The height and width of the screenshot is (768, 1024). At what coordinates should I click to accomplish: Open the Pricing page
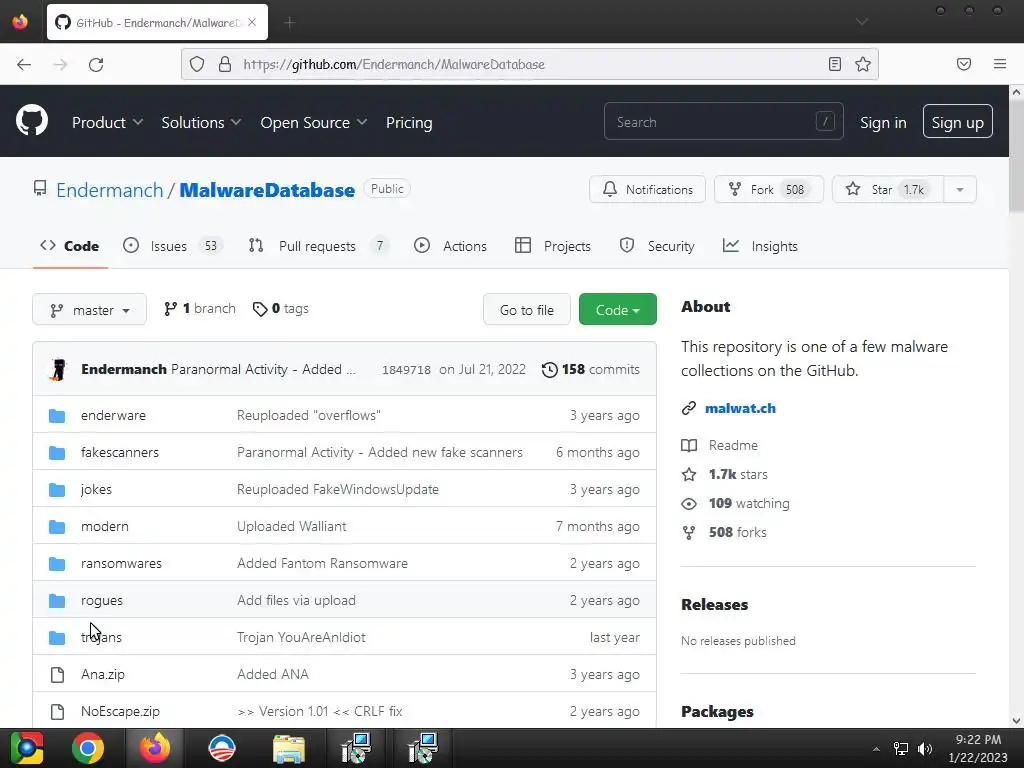[x=409, y=122]
